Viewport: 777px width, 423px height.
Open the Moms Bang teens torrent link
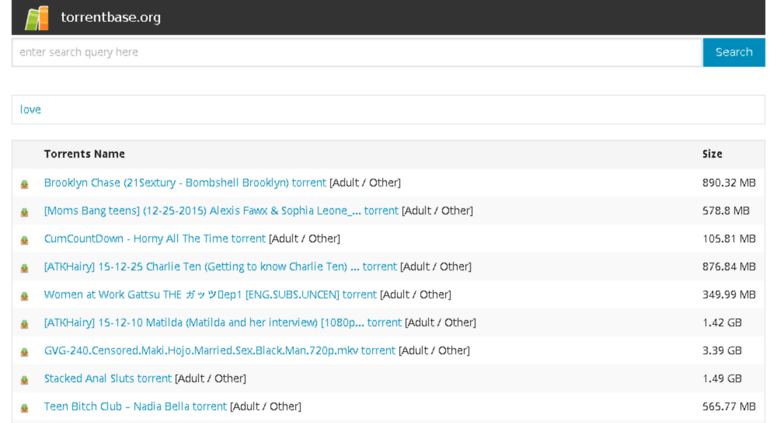[x=221, y=211]
